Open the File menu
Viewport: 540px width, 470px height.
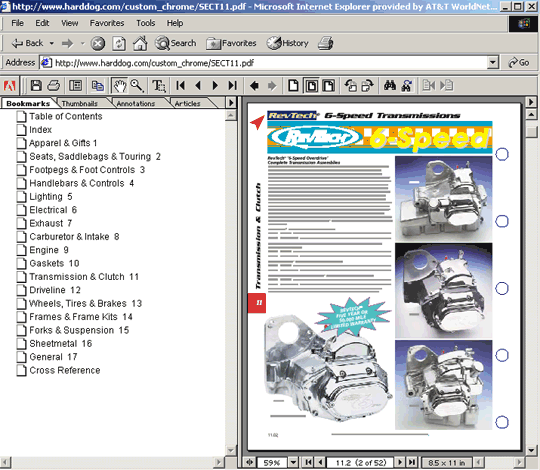coord(17,23)
